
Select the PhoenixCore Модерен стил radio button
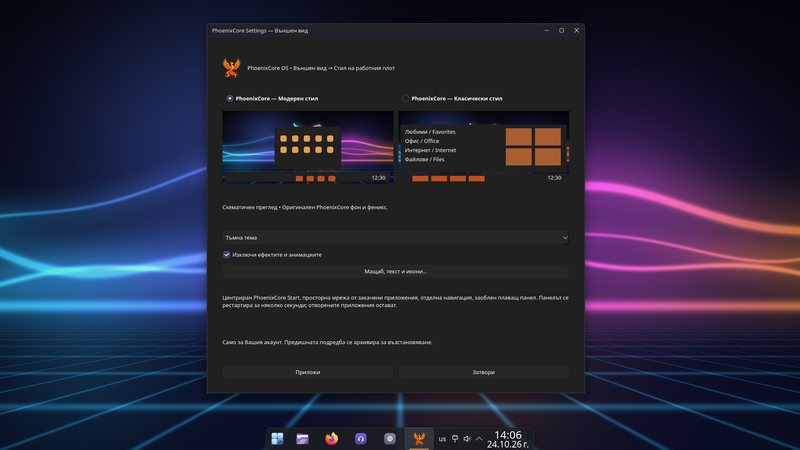tap(230, 98)
